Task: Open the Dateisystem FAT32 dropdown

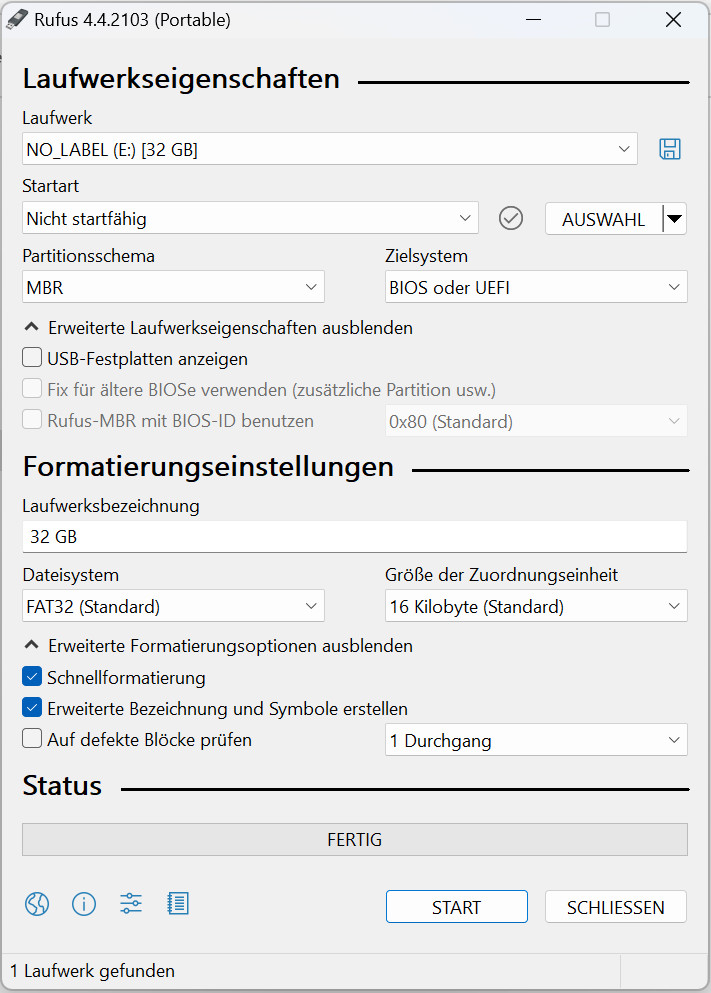Action: [x=173, y=606]
